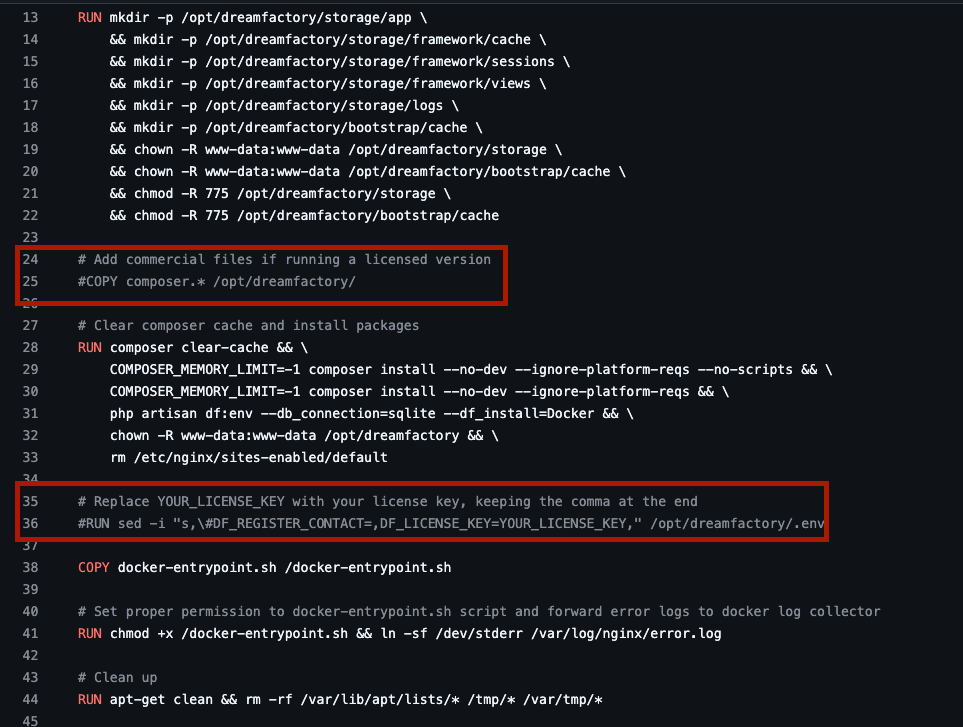Select line number 24 in the gutter

pyautogui.click(x=29, y=259)
